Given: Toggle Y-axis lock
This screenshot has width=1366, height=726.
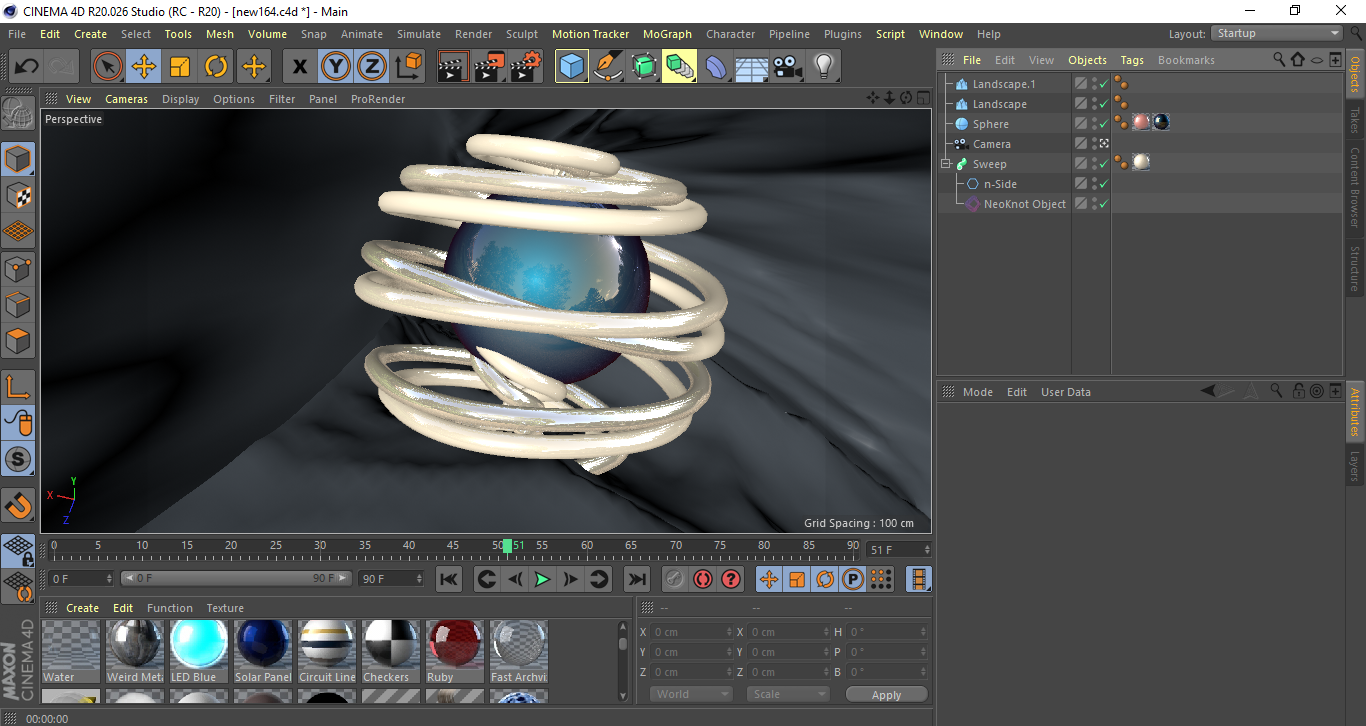Looking at the screenshot, I should (335, 67).
